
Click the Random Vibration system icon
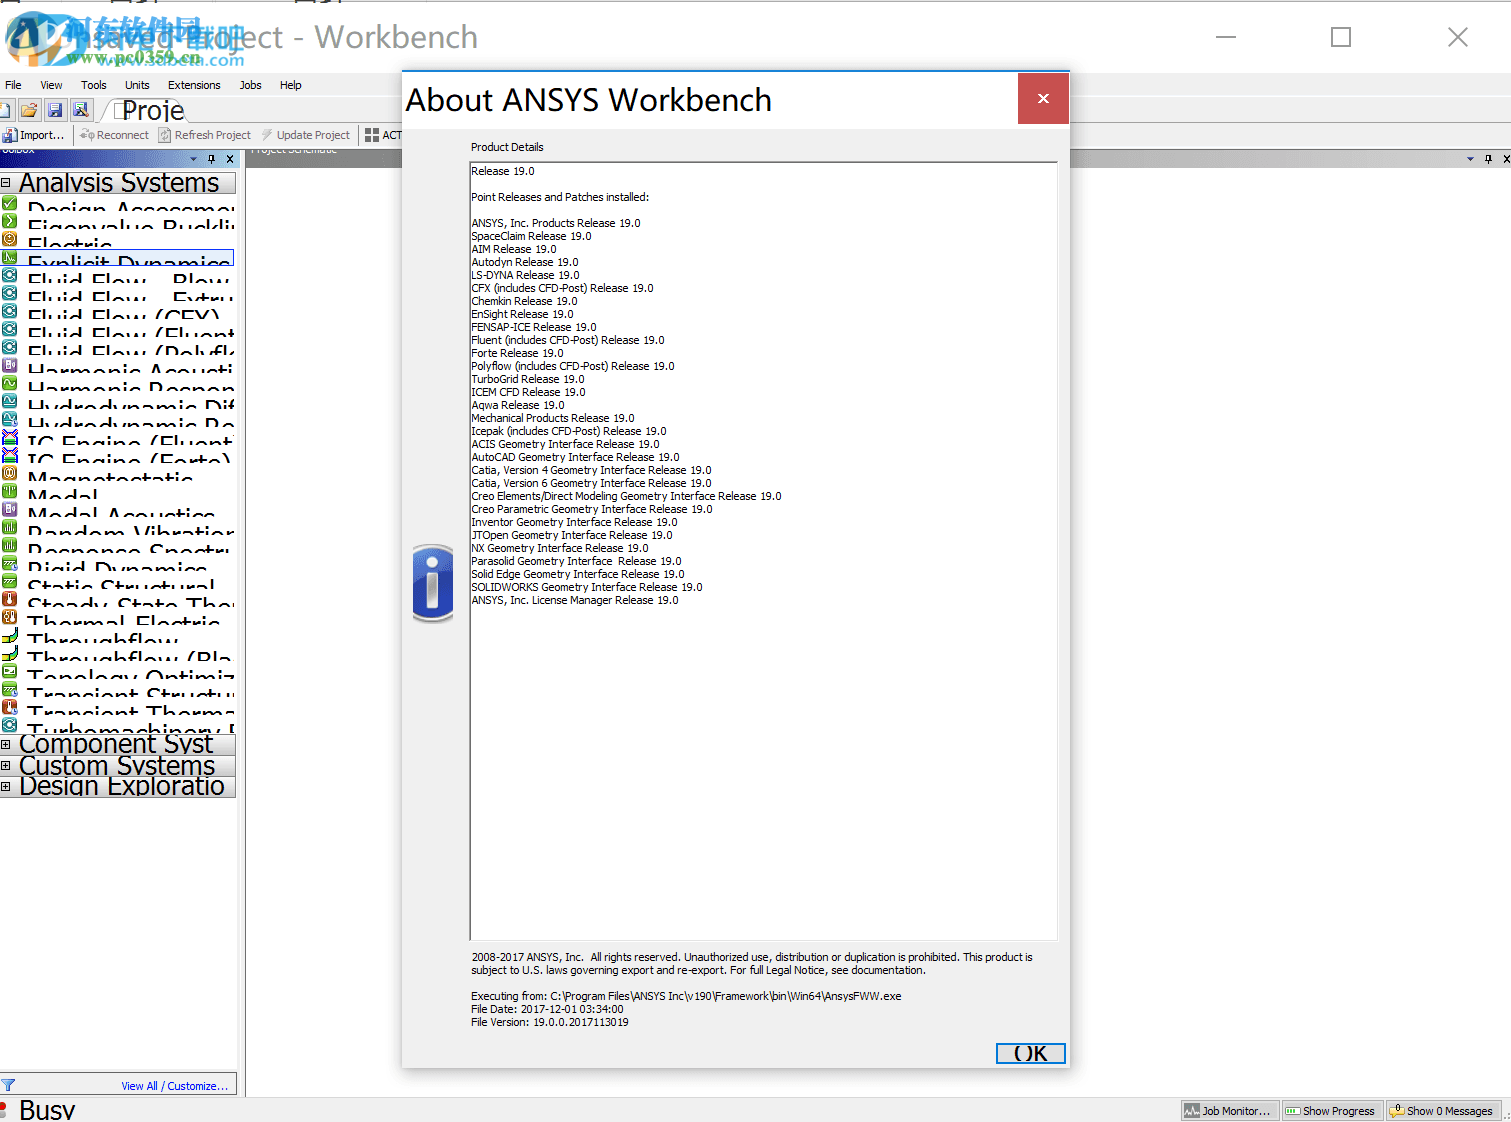point(10,527)
